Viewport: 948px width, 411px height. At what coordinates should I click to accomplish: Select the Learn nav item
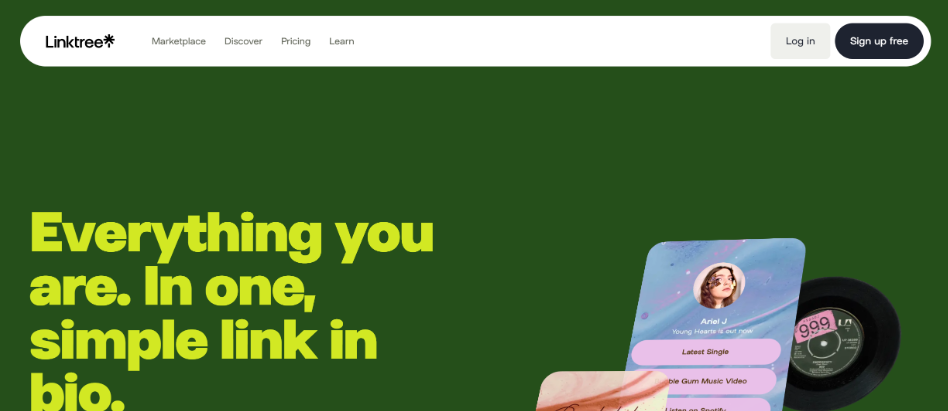342,41
